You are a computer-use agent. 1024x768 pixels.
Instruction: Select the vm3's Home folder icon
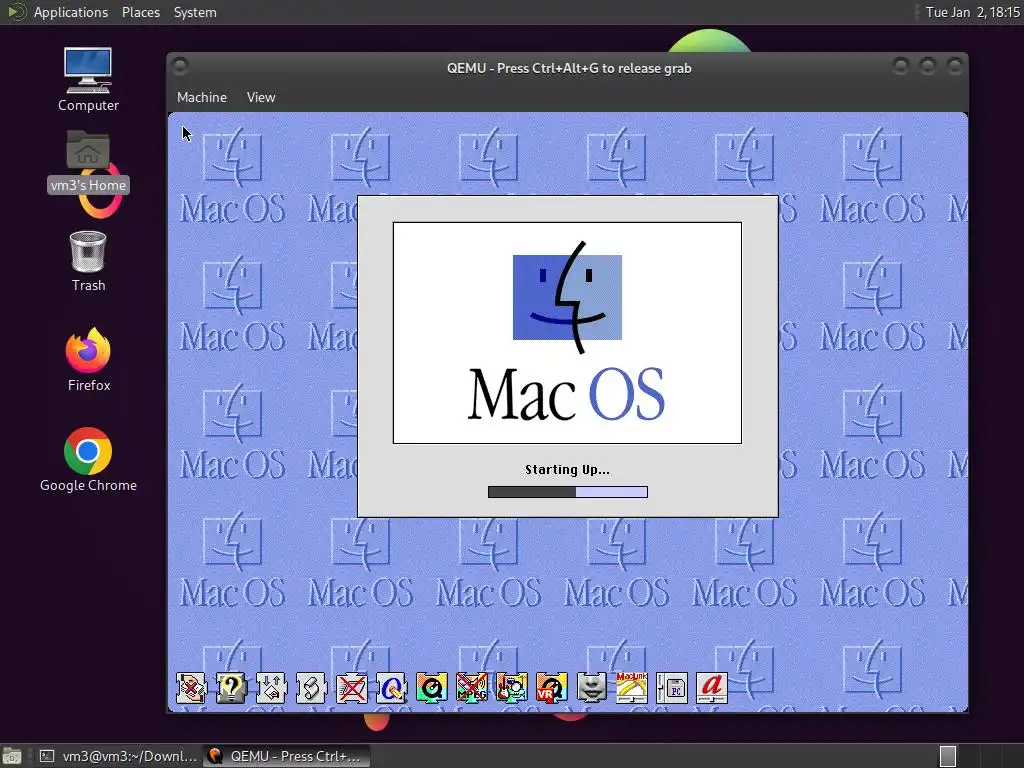coord(88,161)
